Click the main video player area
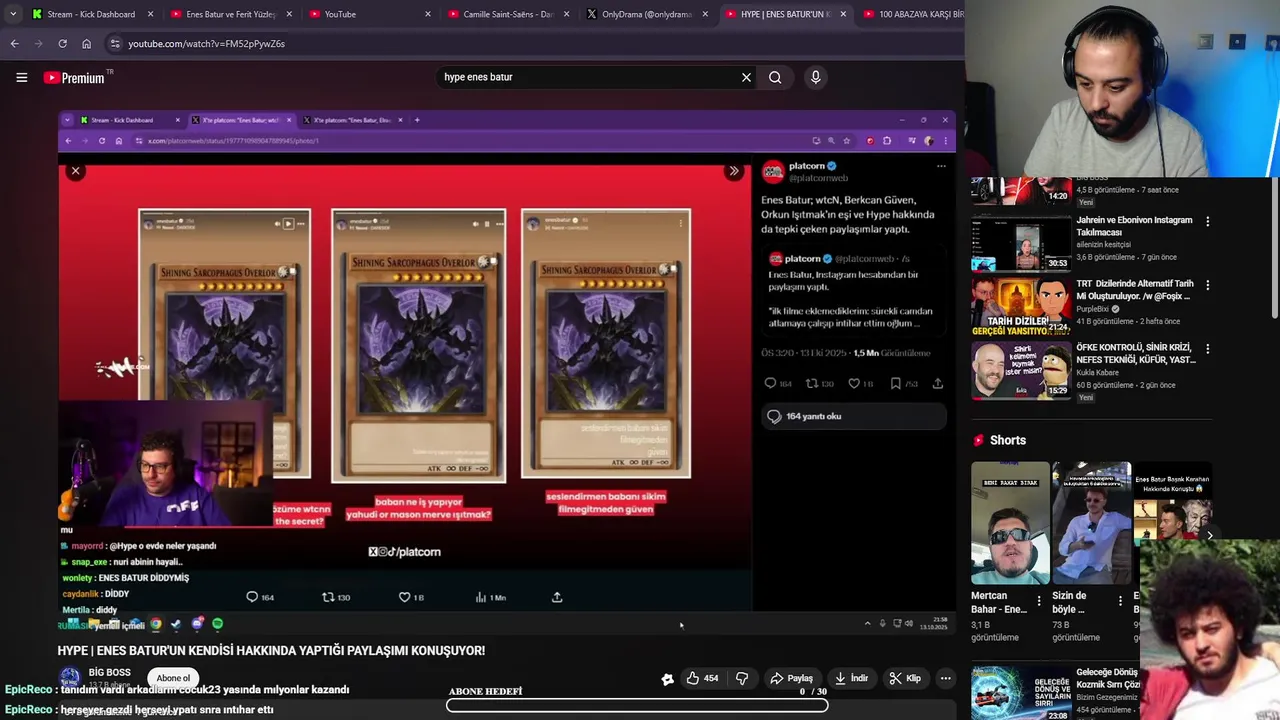Screen dimensions: 1280x720 coord(506,372)
